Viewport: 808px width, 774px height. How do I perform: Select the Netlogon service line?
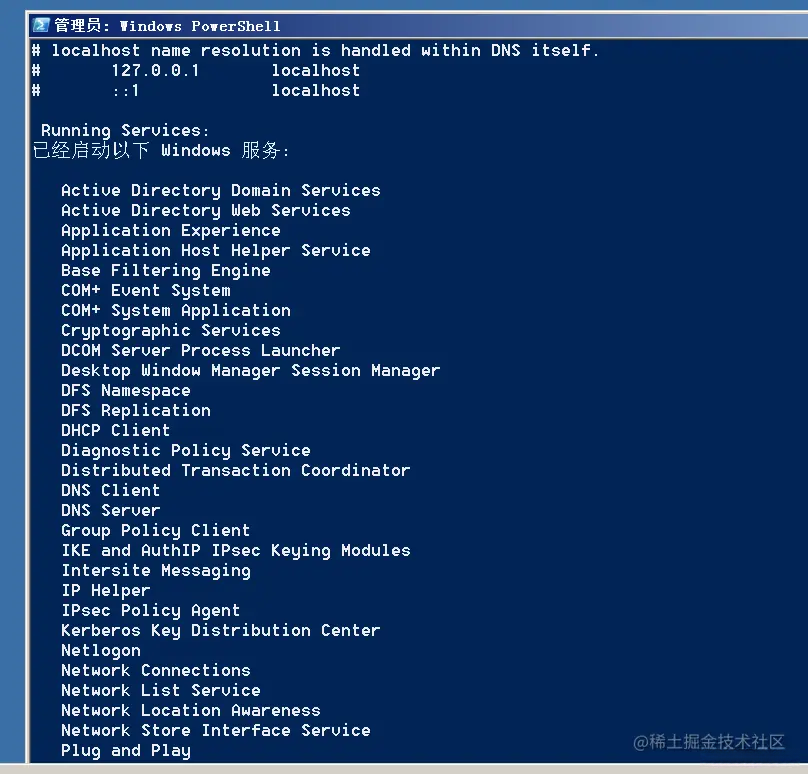100,651
